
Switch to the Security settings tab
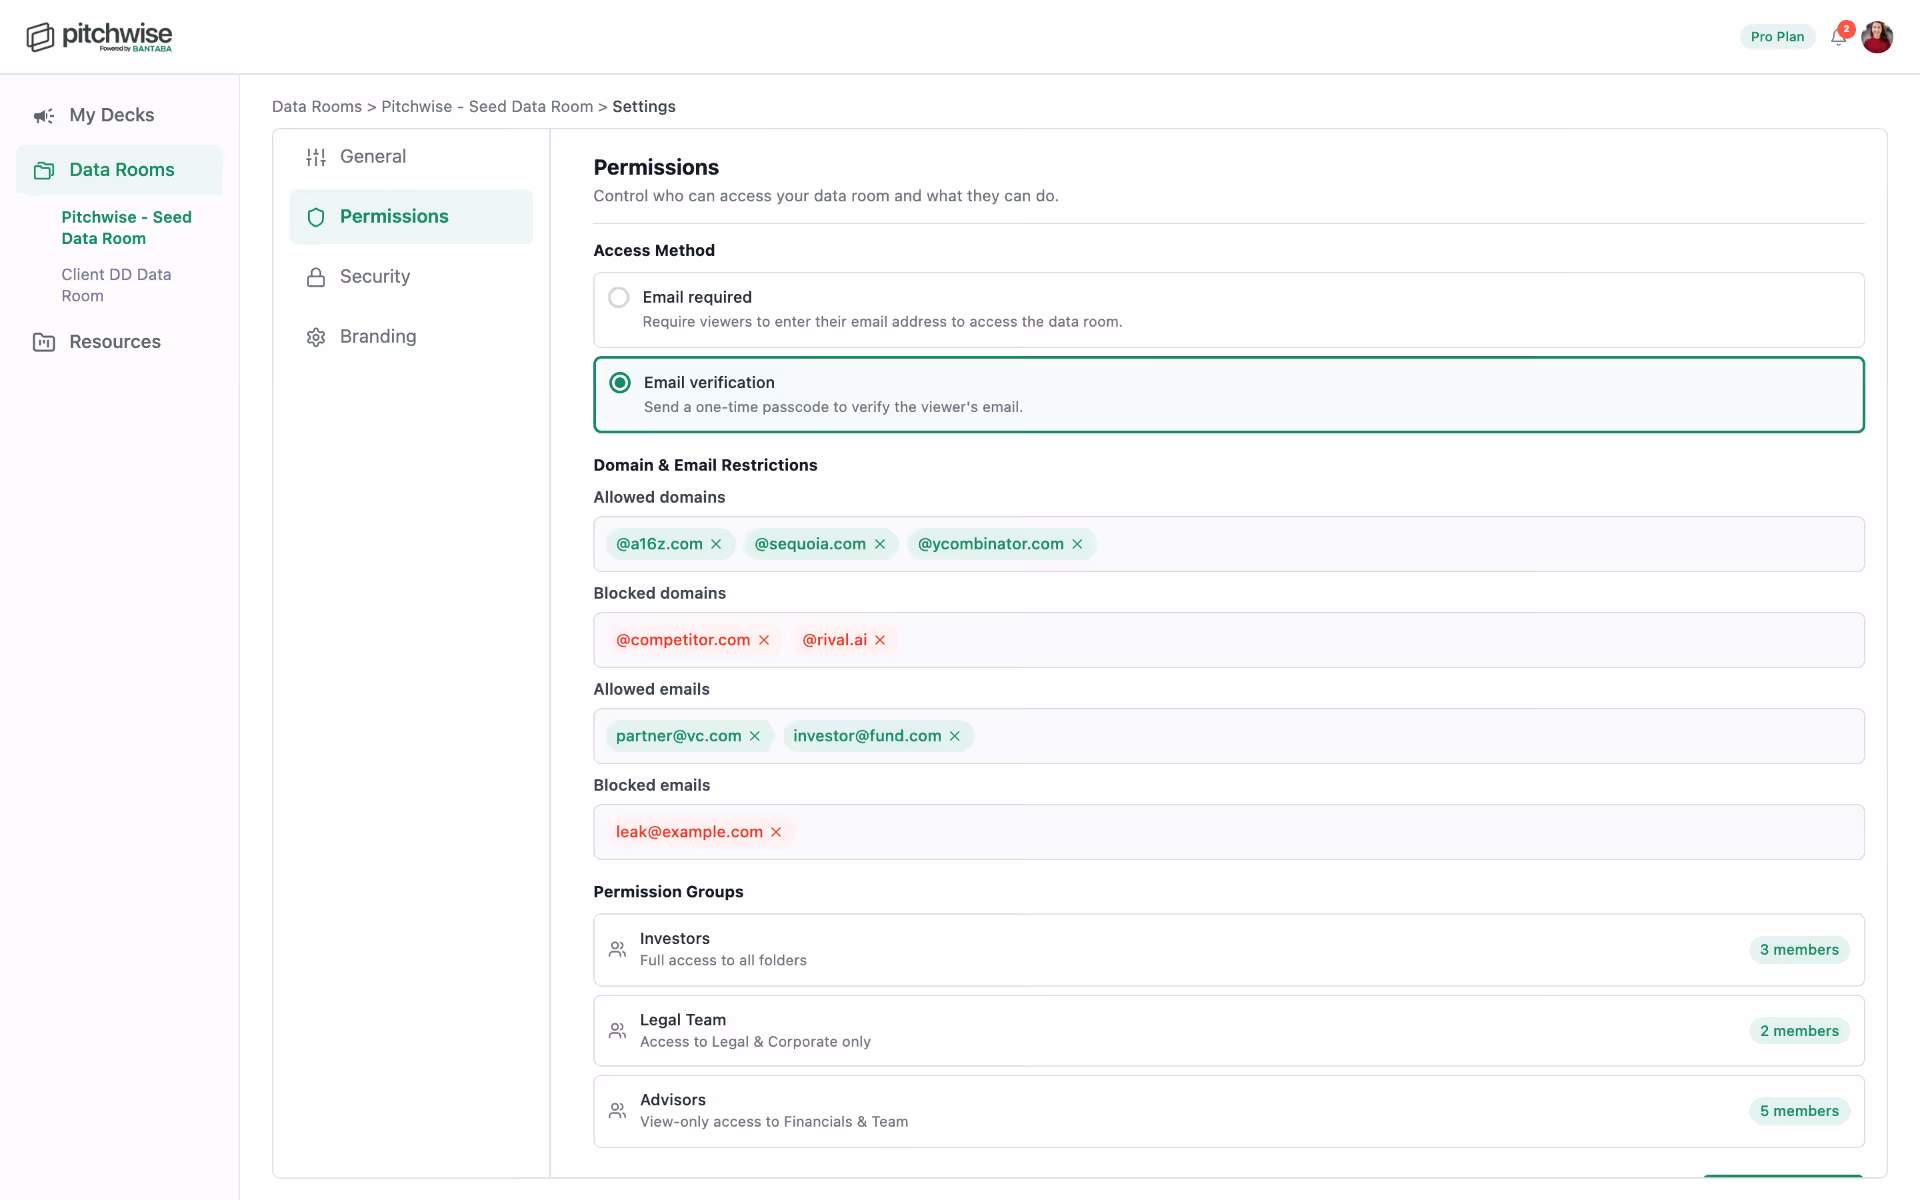pyautogui.click(x=374, y=277)
